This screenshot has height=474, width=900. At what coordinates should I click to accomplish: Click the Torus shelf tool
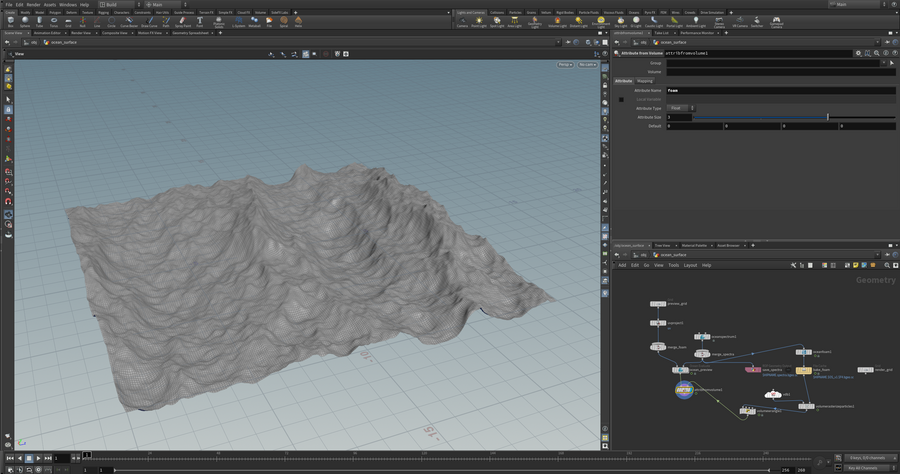[55, 20]
